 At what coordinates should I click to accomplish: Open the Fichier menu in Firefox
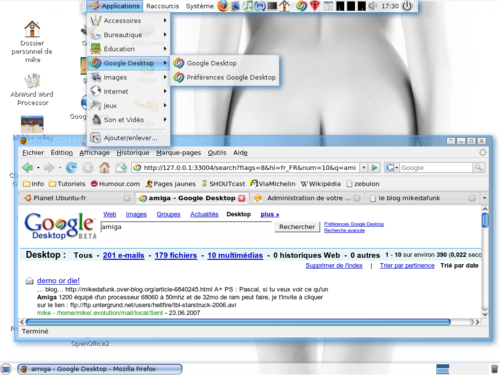point(33,153)
